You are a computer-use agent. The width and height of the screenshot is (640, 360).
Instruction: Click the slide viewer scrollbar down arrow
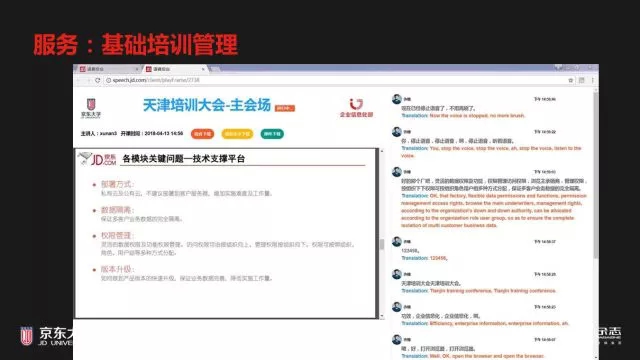click(382, 316)
